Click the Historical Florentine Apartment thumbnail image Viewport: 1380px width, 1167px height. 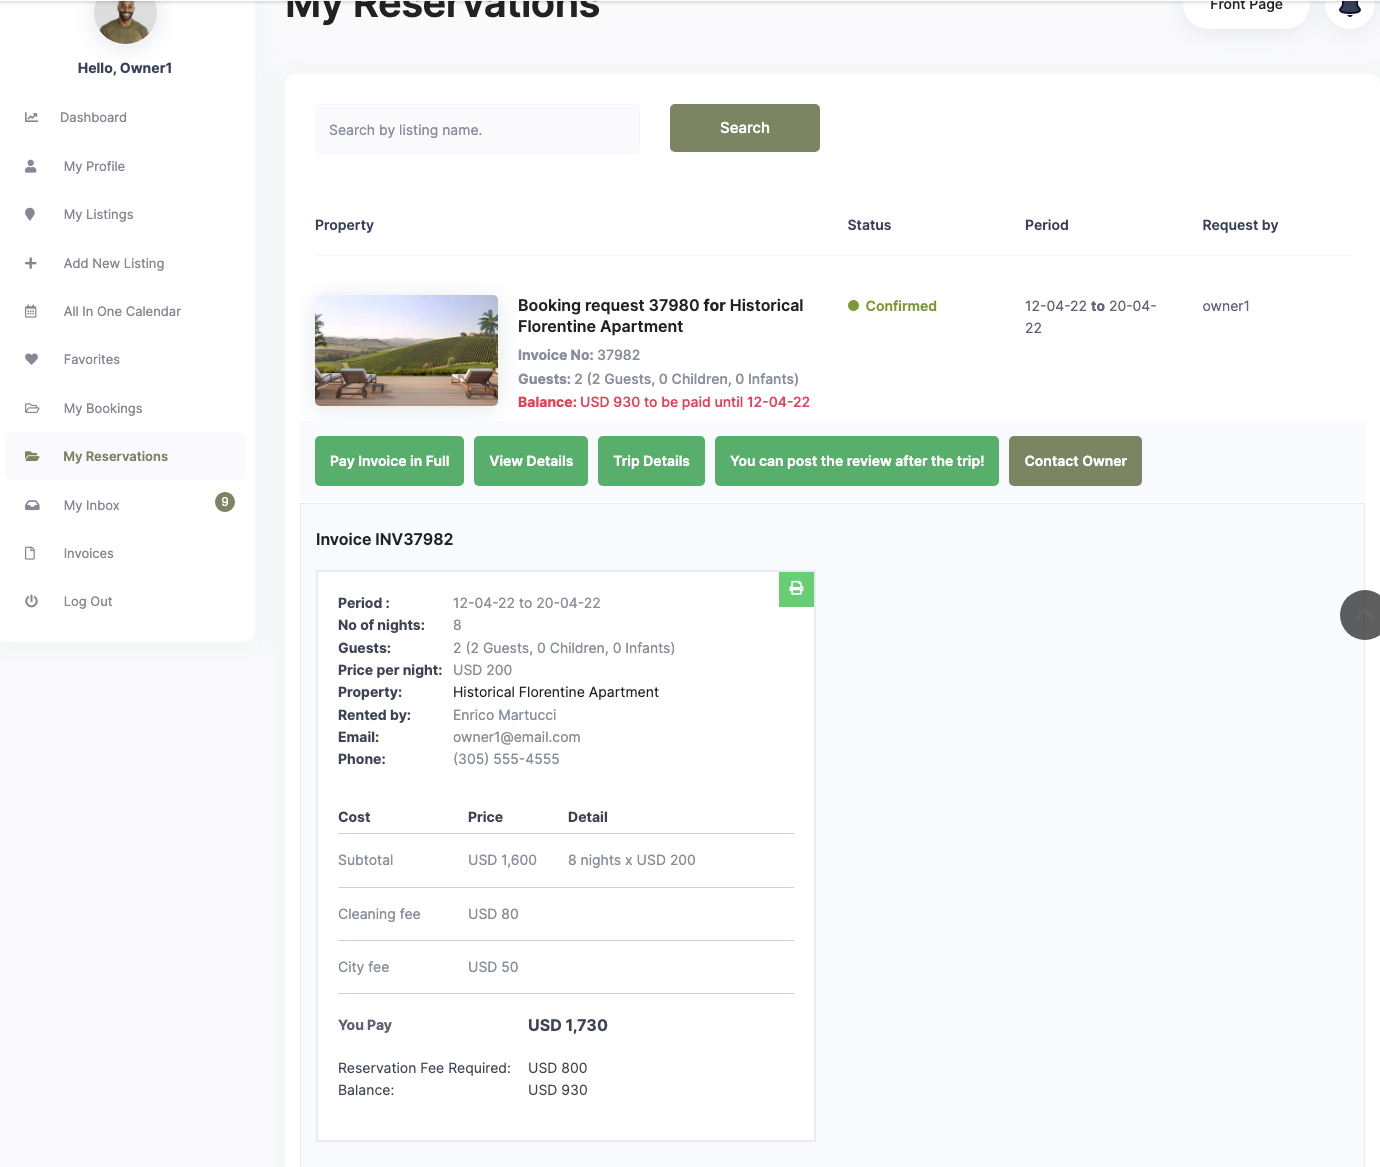tap(406, 350)
